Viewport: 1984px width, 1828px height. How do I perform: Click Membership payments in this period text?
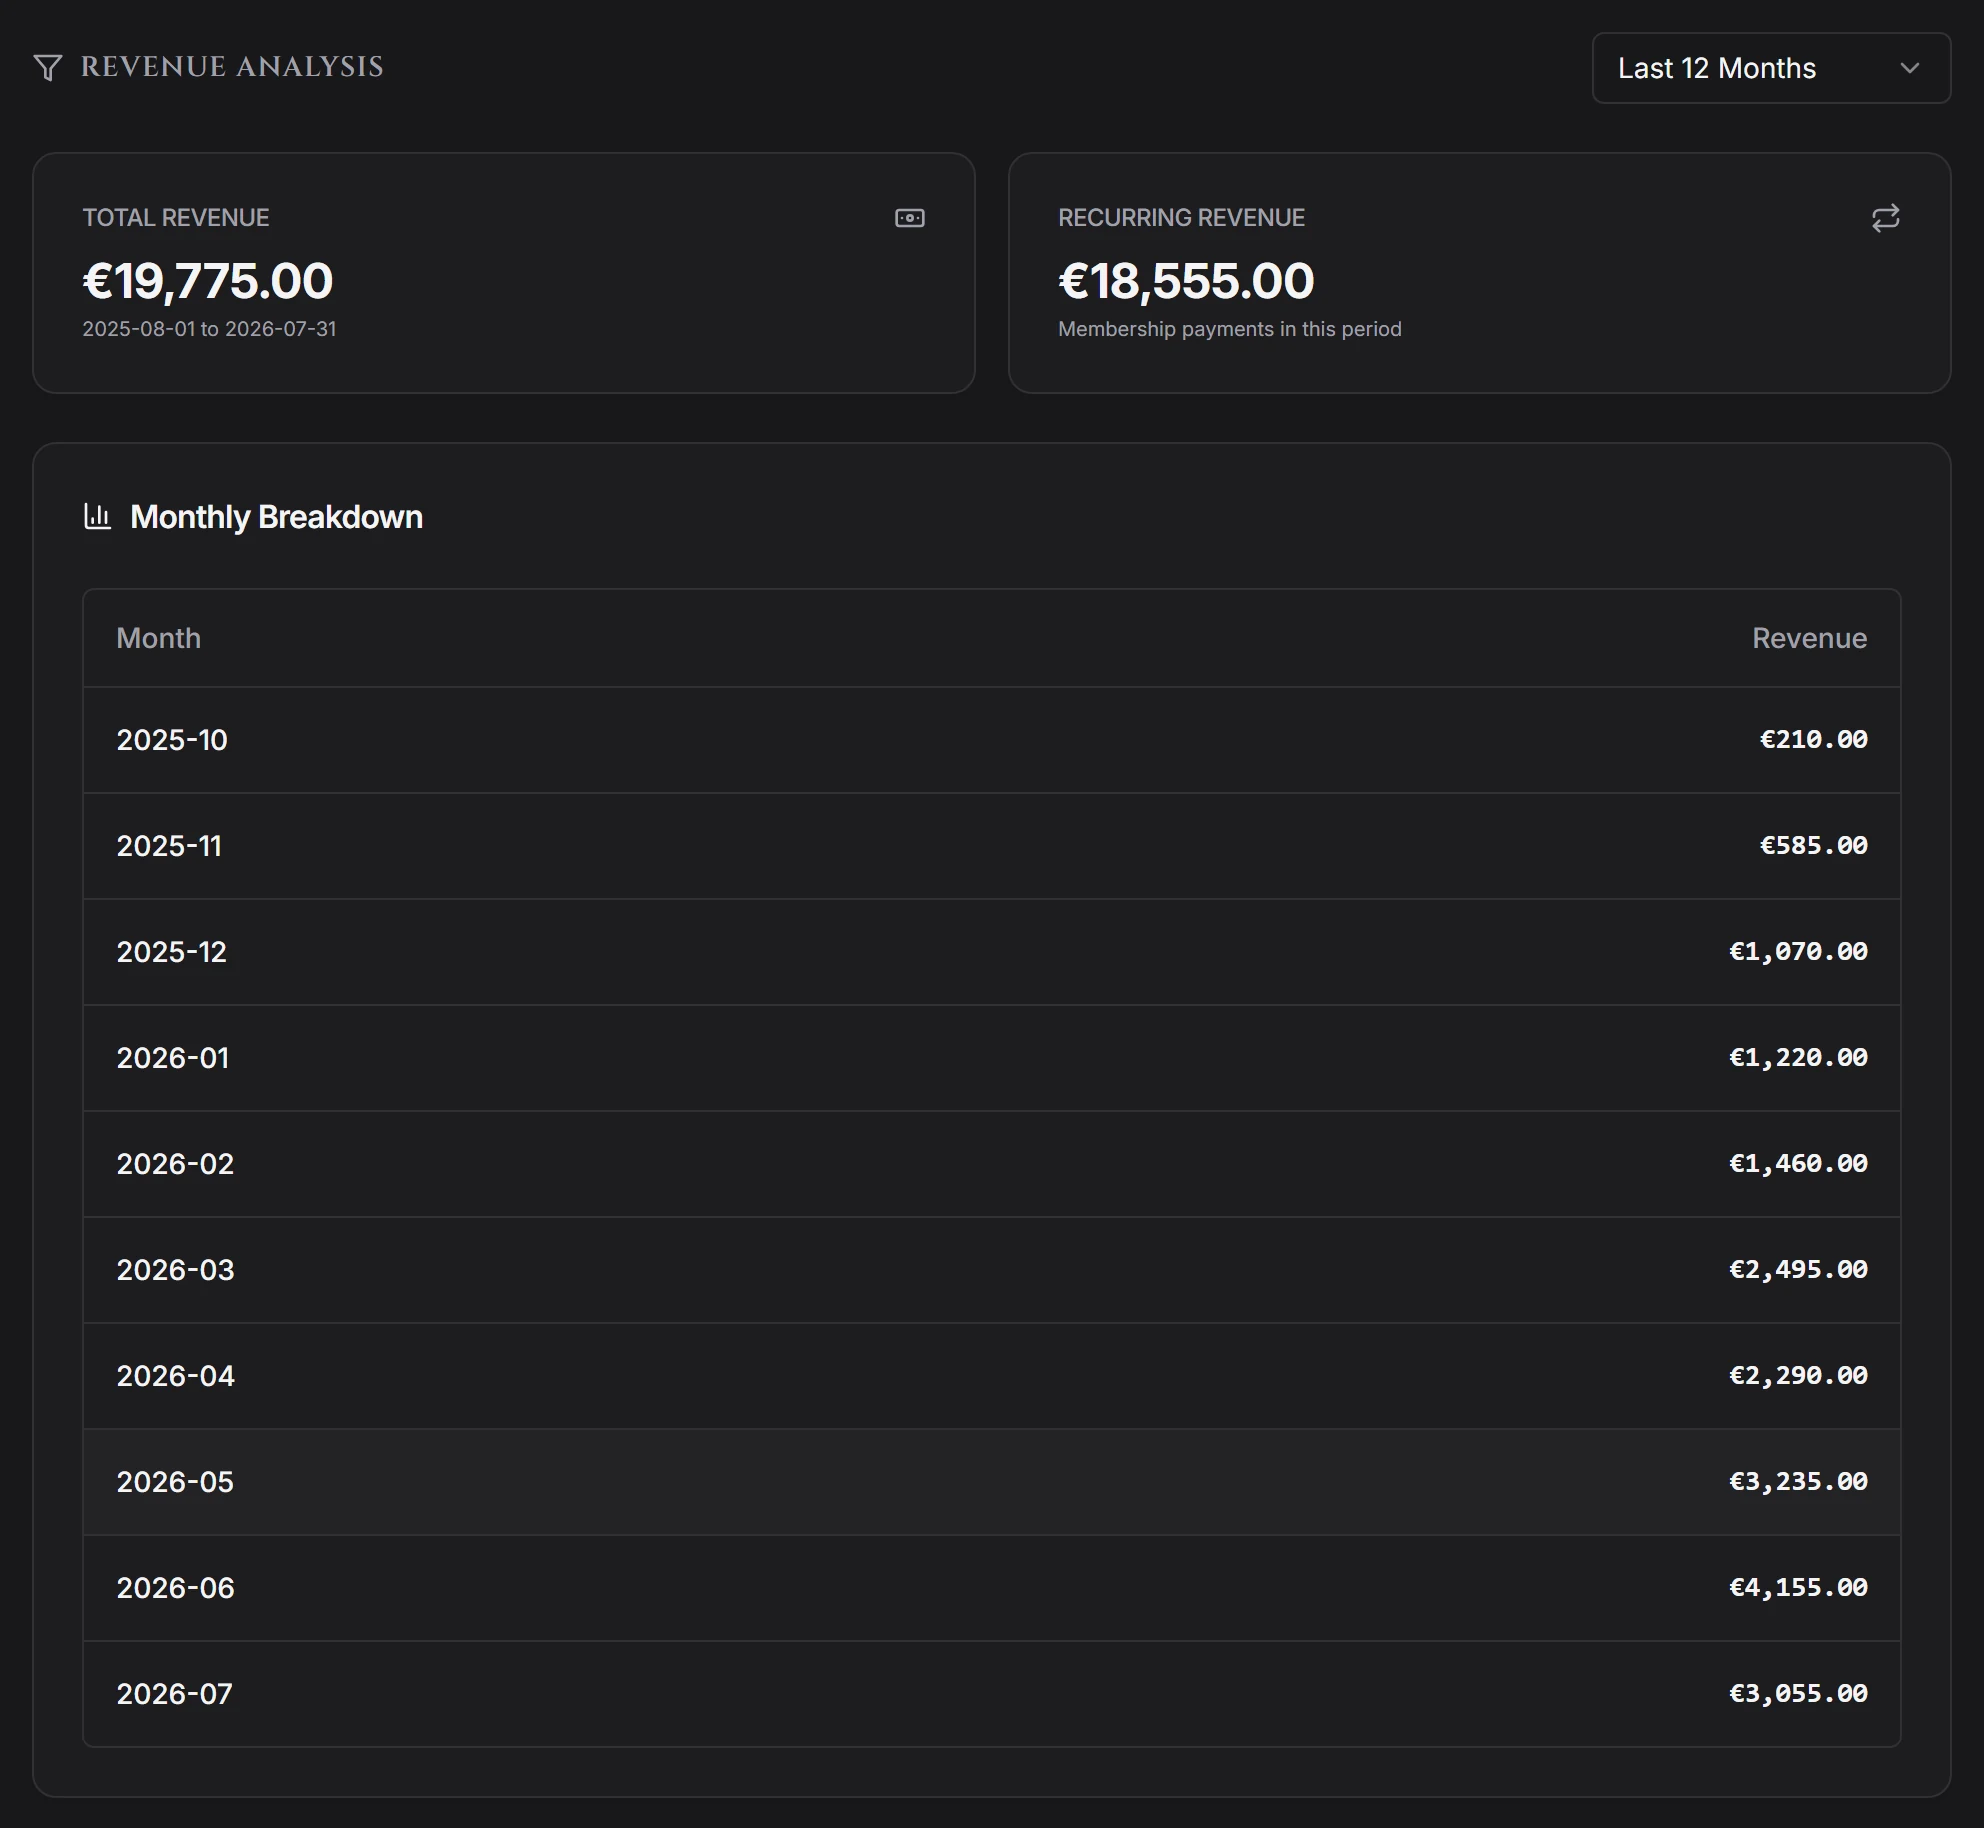click(1229, 329)
